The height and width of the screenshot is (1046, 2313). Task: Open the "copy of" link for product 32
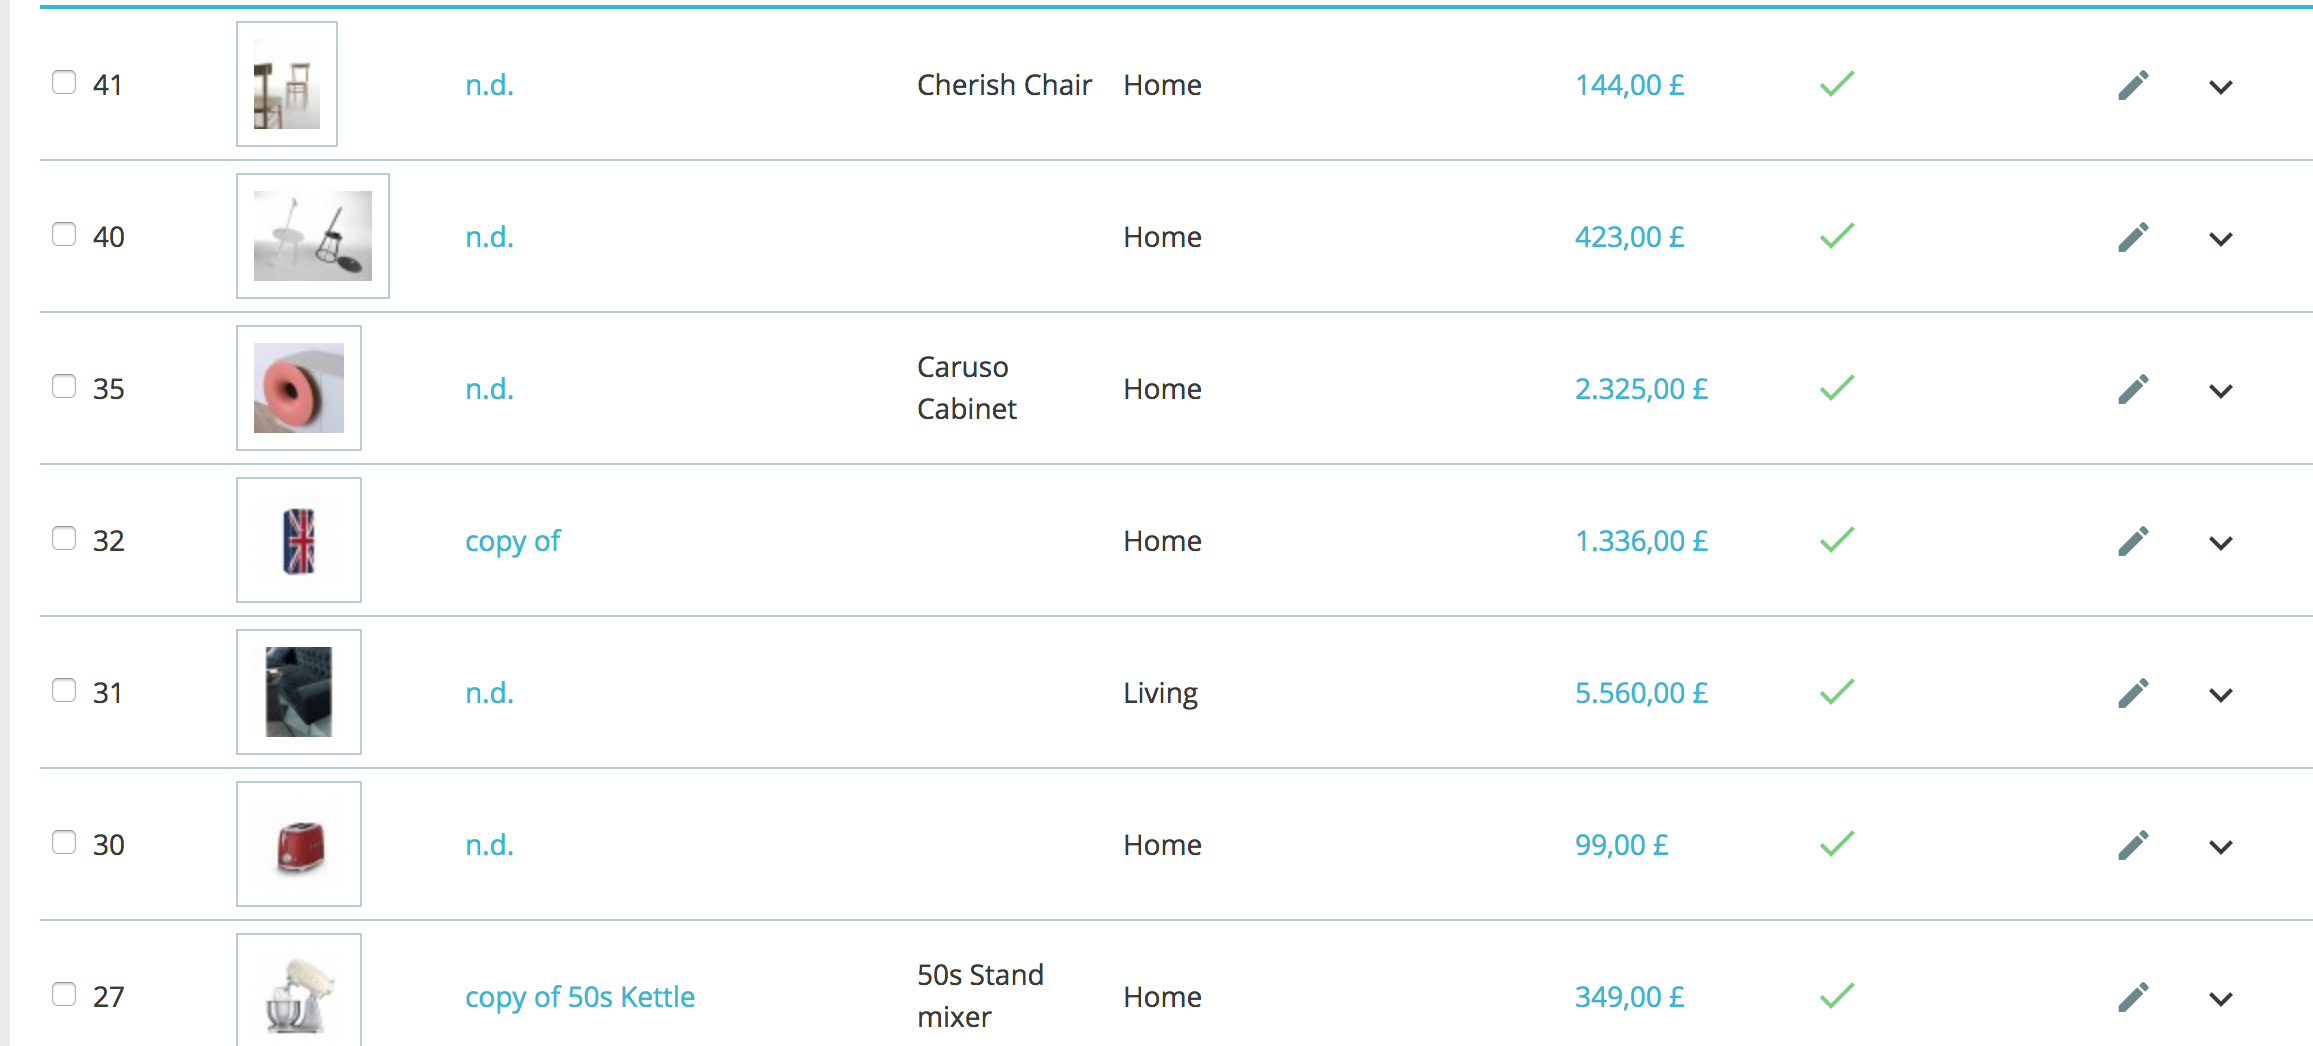[x=513, y=541]
